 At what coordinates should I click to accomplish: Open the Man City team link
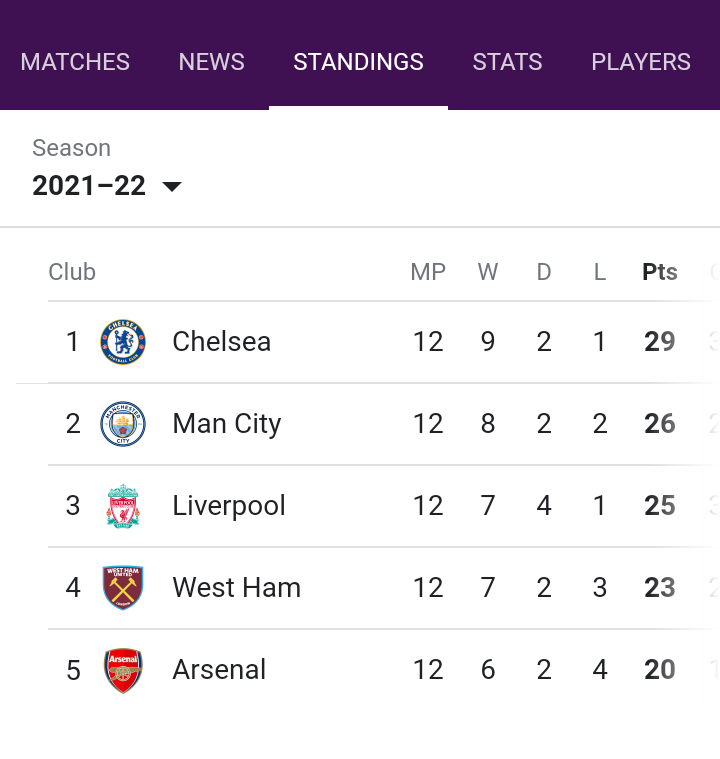tap(227, 424)
